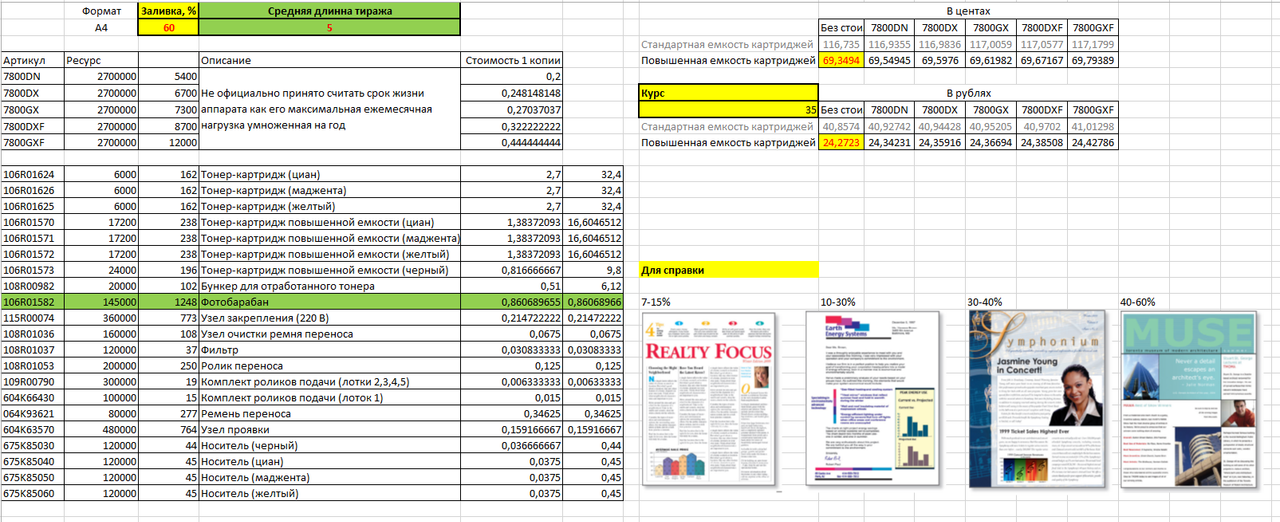
Task: Select the value 6,12 in waste bin row
Action: pyautogui.click(x=594, y=284)
